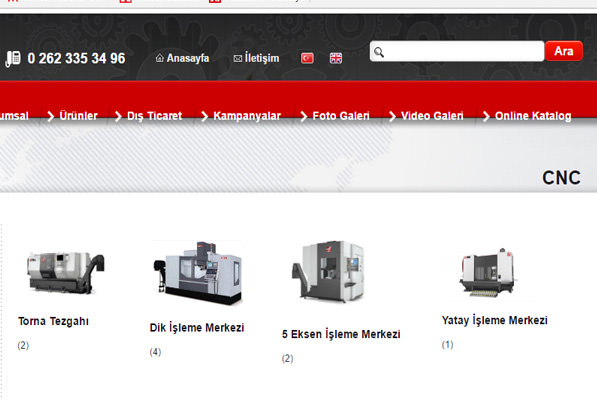Screen dimensions: 597x400
Task: Click the red Ara search button
Action: pyautogui.click(x=563, y=51)
